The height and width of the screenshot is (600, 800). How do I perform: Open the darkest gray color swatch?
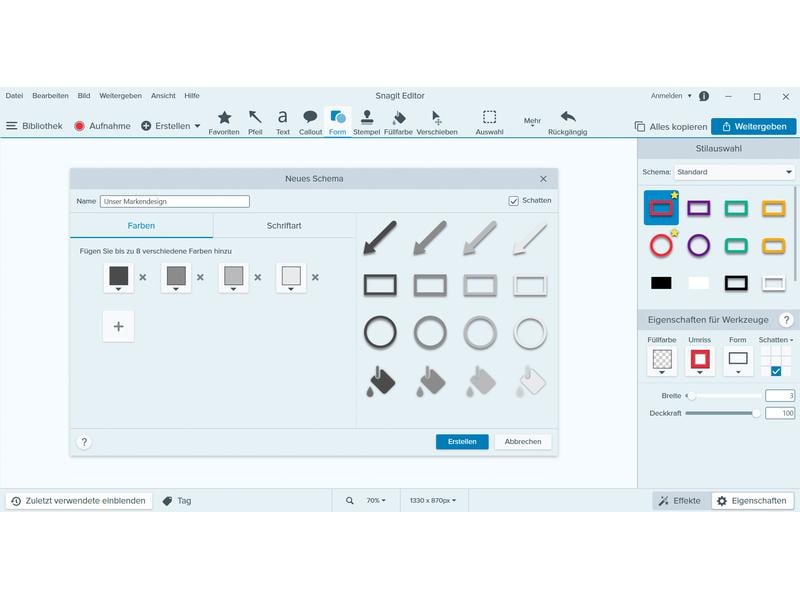click(118, 278)
